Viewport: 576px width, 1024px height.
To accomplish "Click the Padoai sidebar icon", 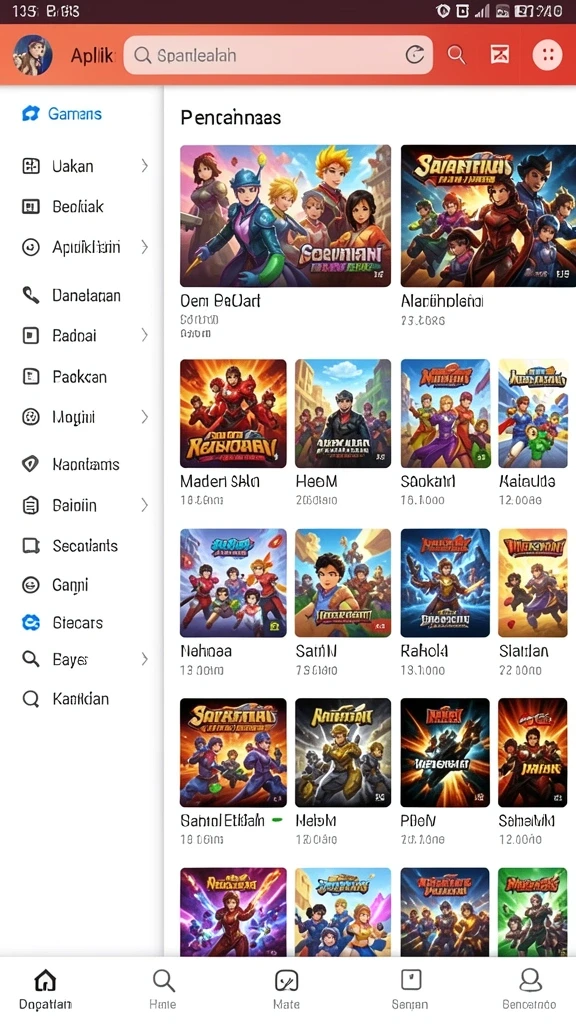I will 30,336.
